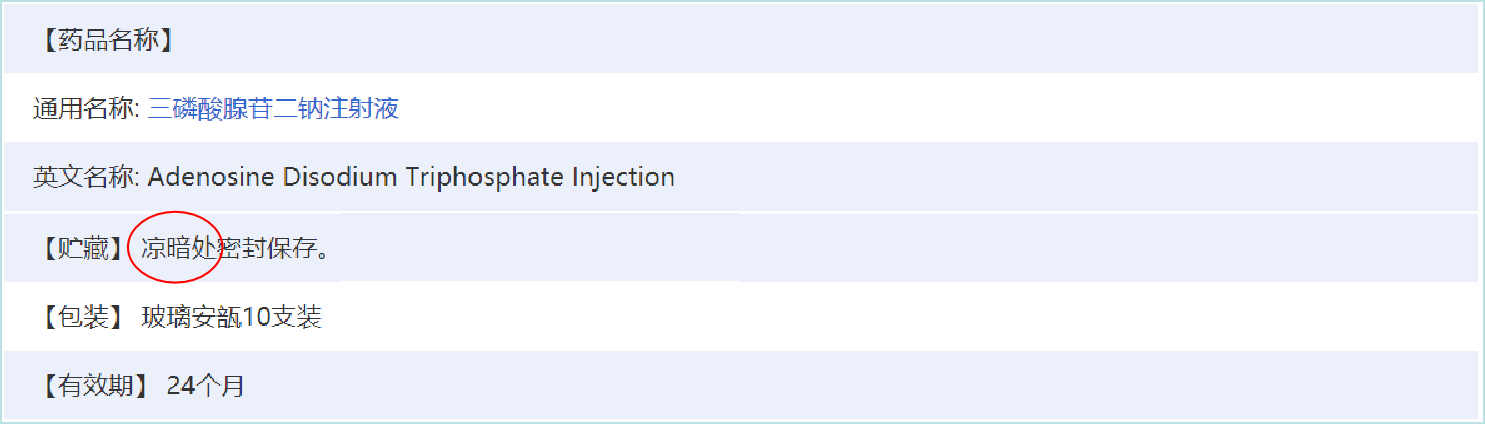Click the 【贮藏】 storage label
Screen dimensions: 1485x424
(x=82, y=249)
